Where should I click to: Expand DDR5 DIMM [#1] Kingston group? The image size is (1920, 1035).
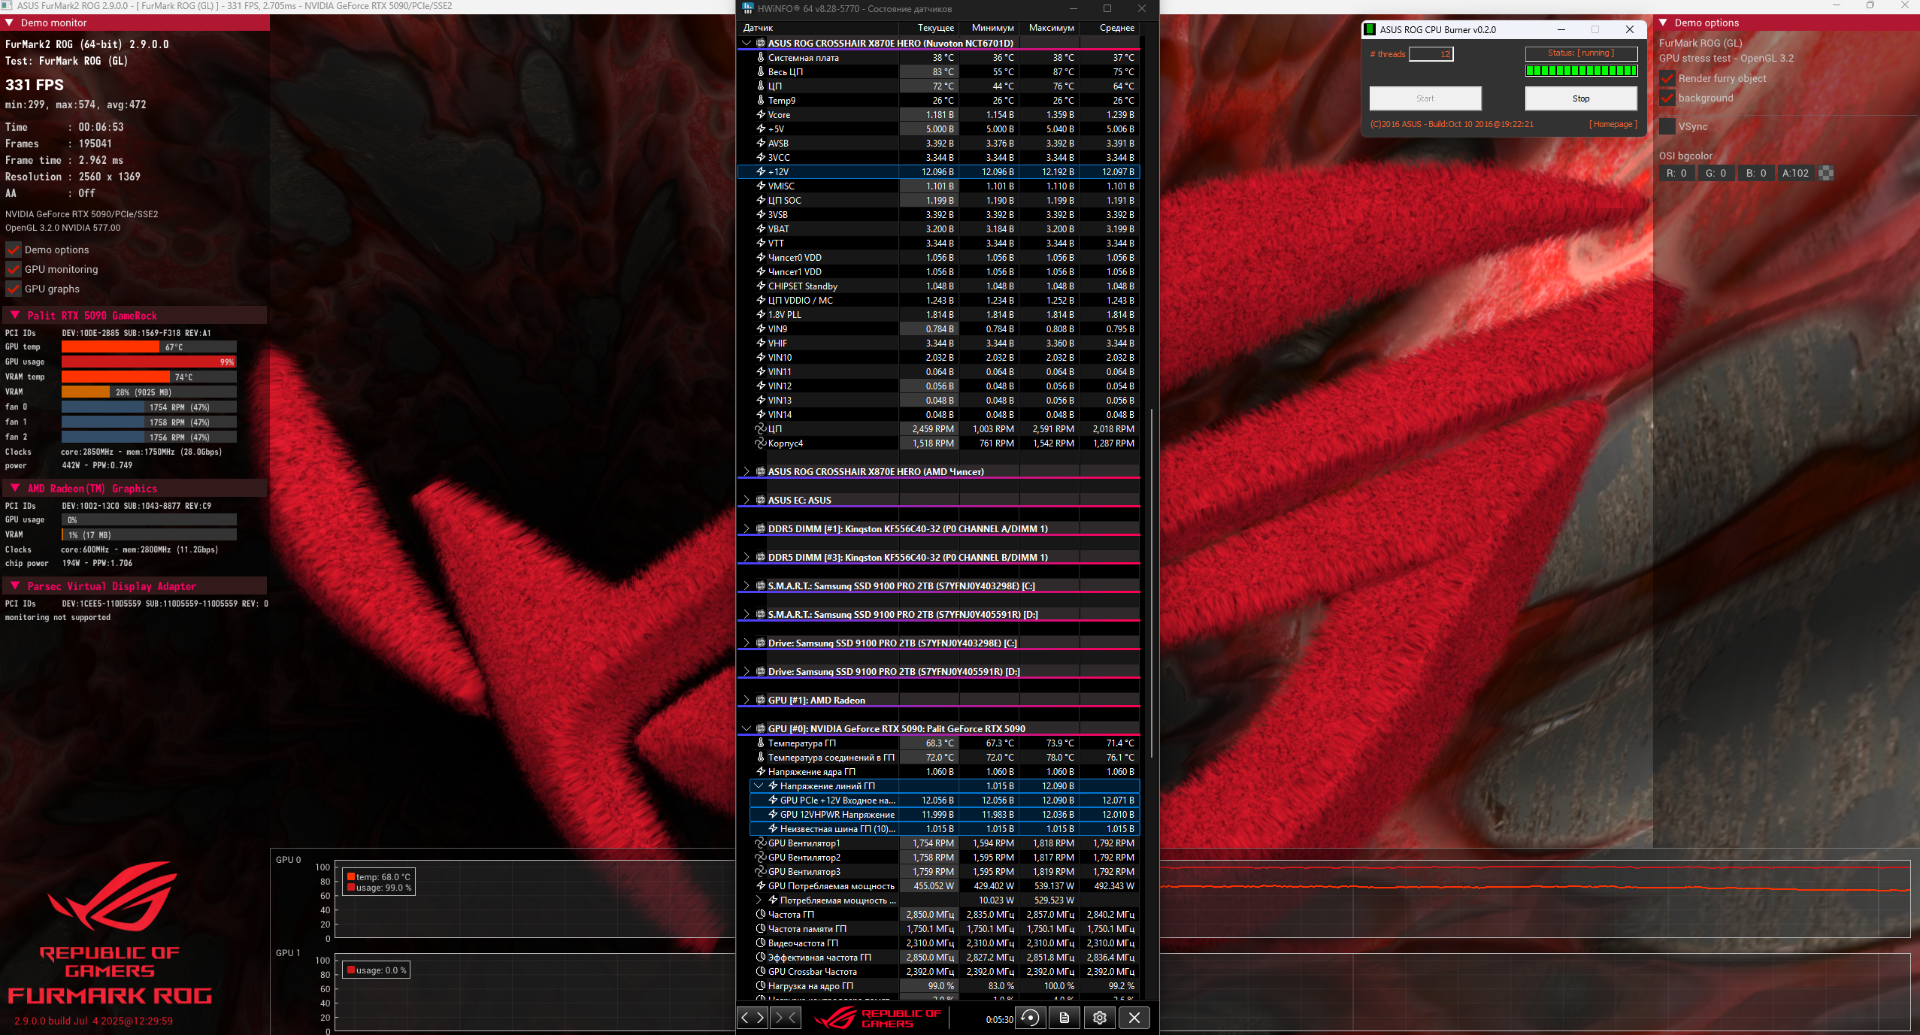click(746, 529)
